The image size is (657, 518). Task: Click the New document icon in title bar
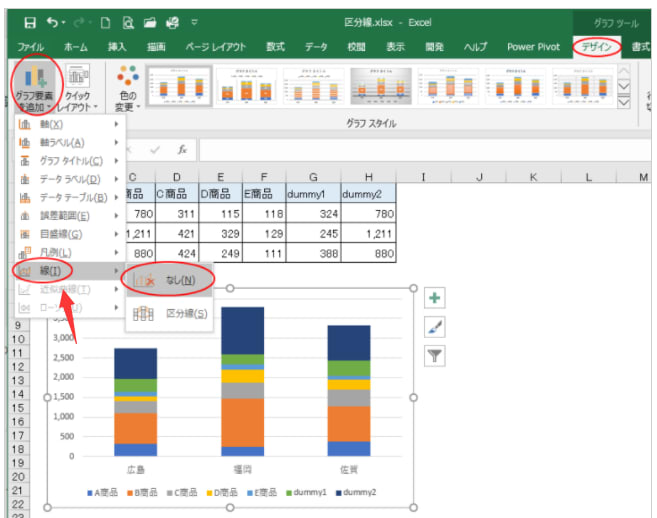[x=104, y=20]
